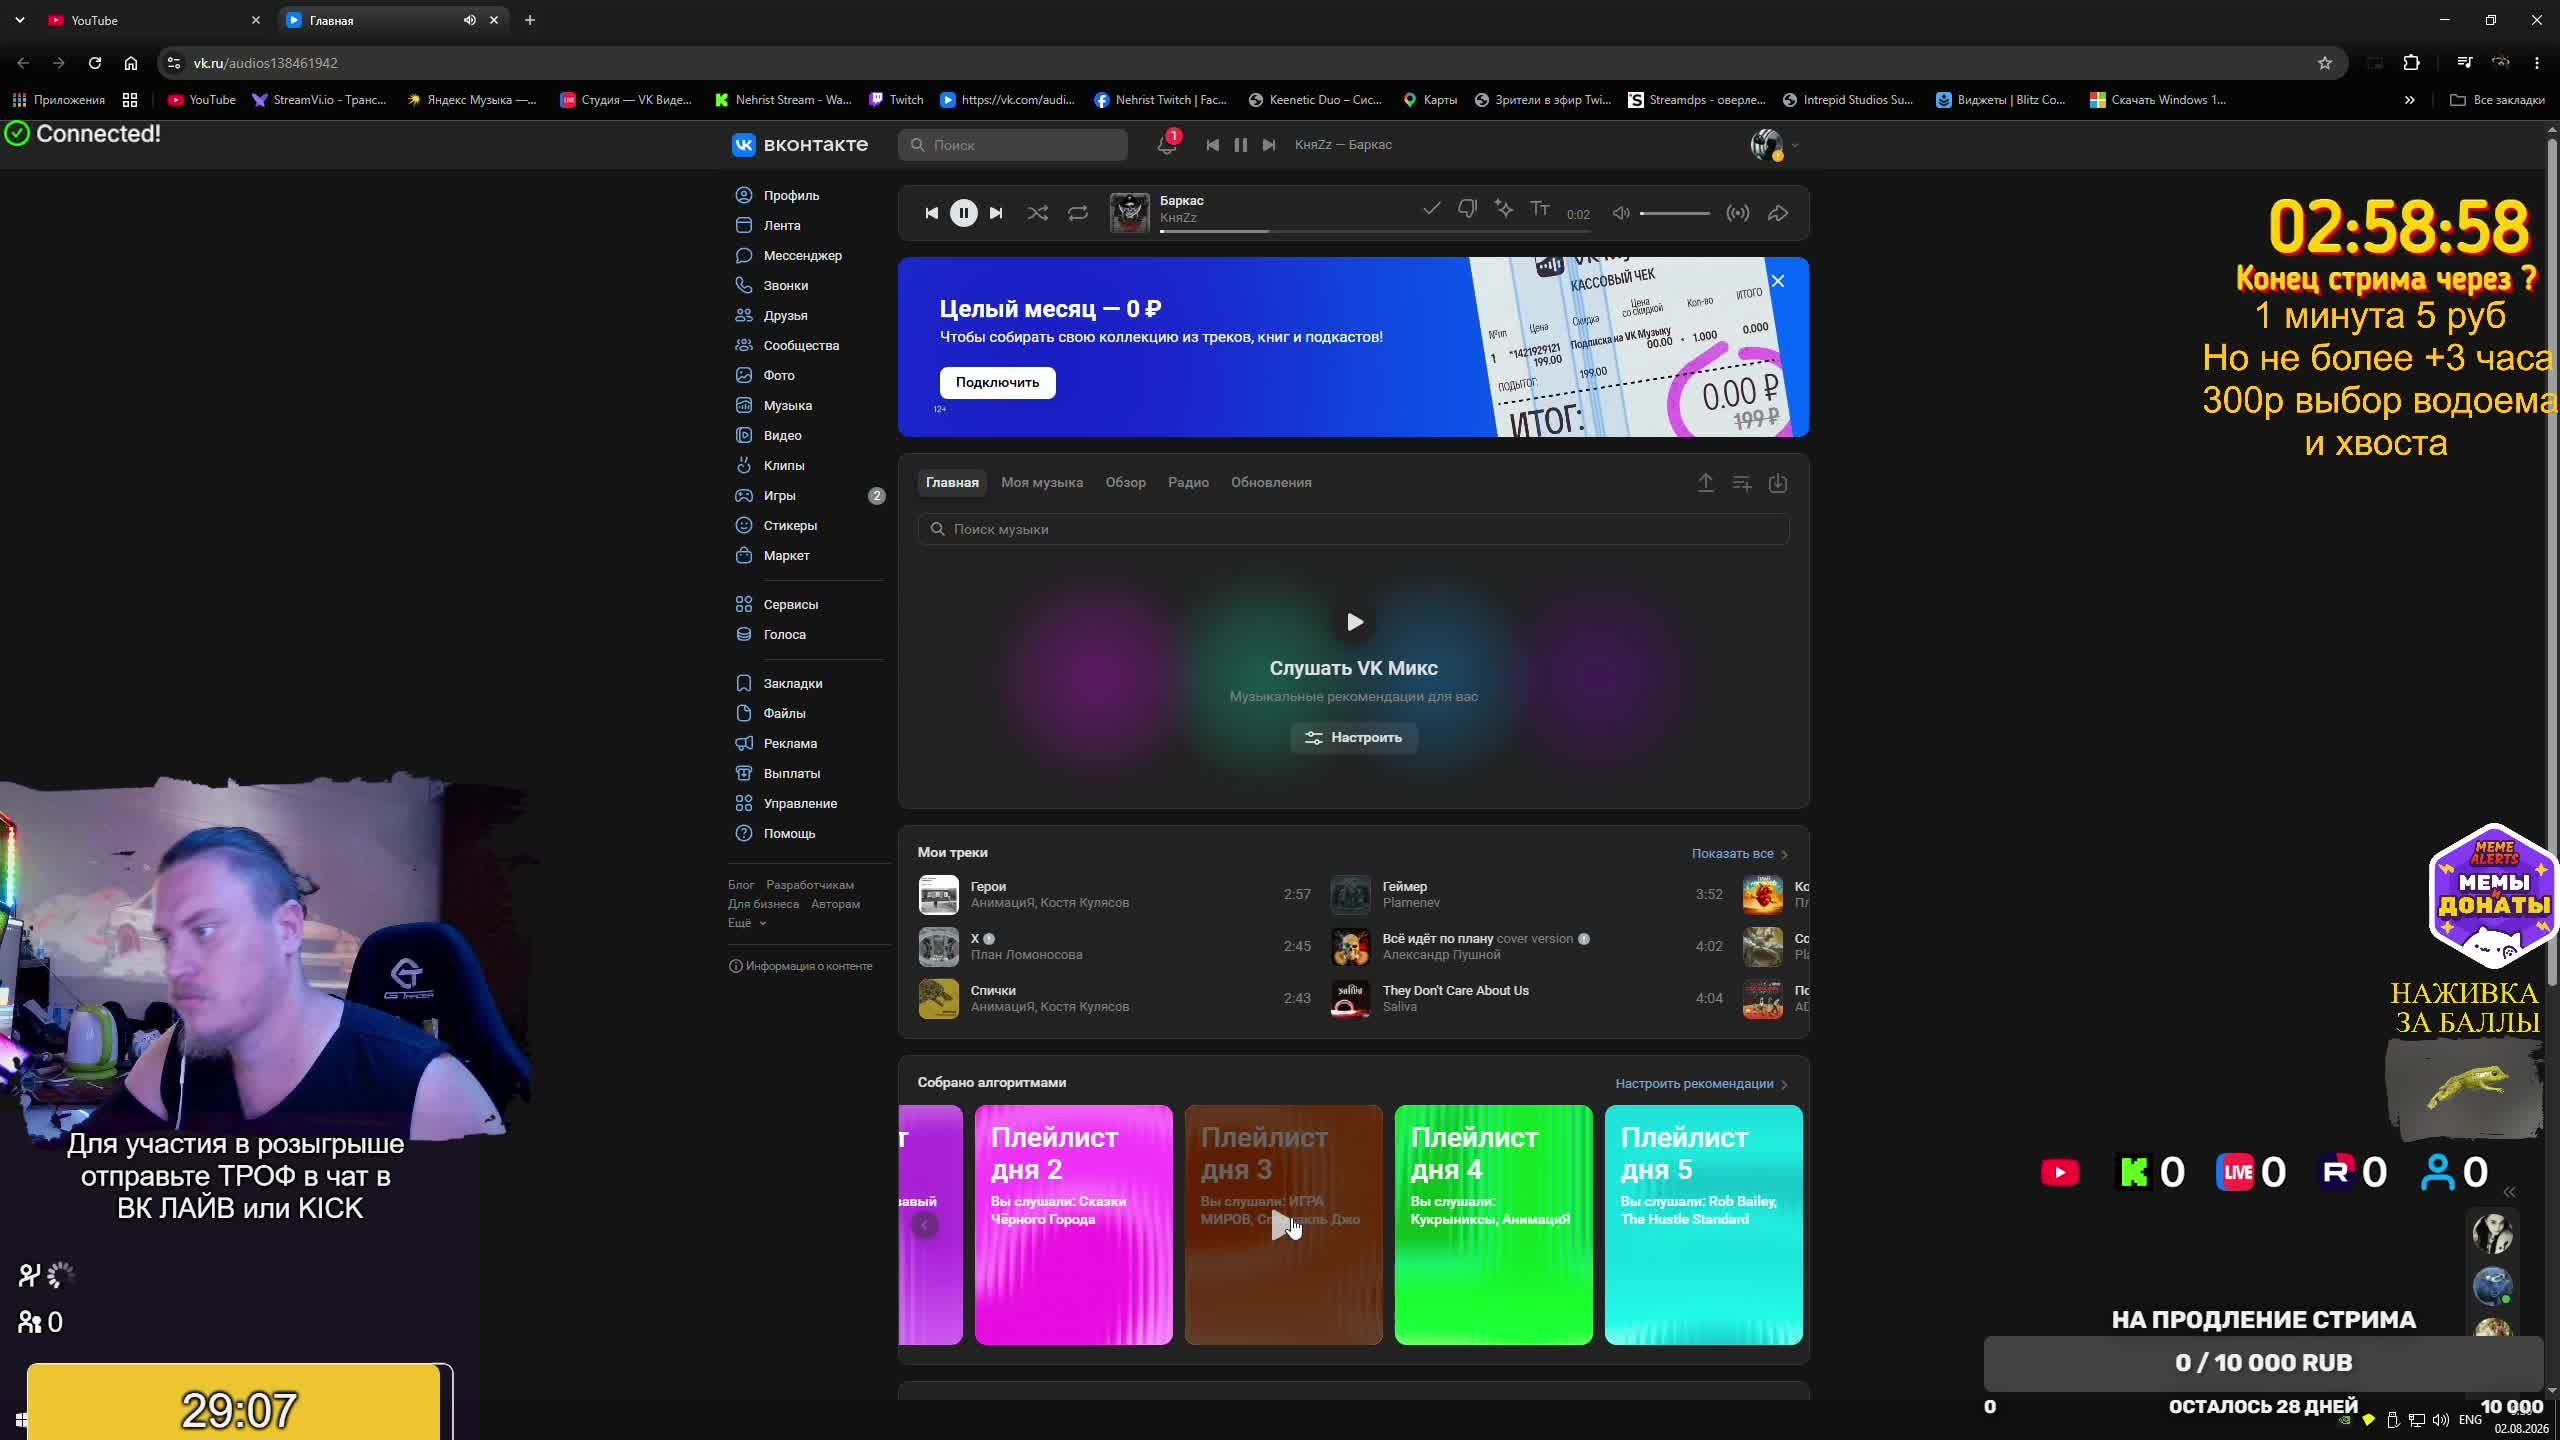Screen dimensions: 2560x1440
Task: Switch to Обзор tab
Action: coord(1125,482)
